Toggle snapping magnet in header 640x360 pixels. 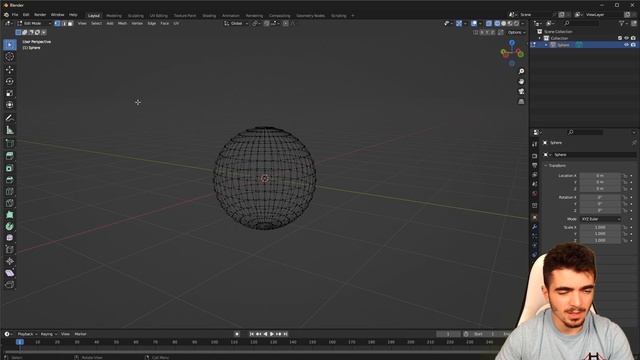[267, 24]
